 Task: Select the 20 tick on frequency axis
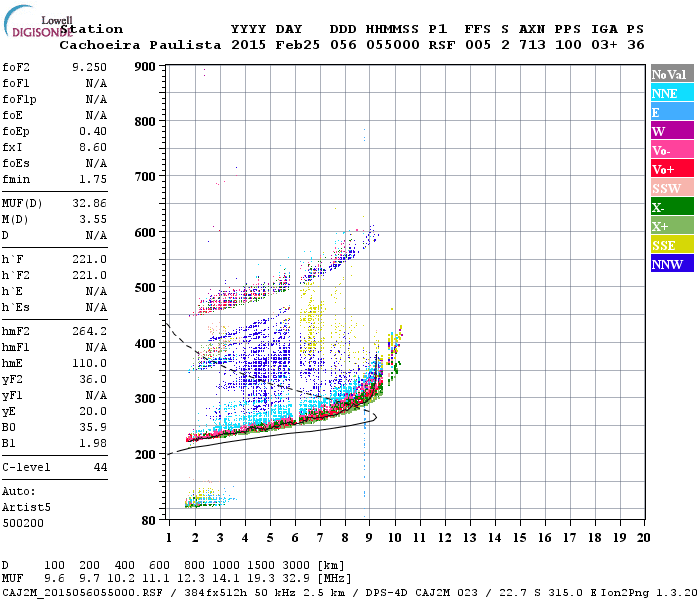tap(643, 537)
